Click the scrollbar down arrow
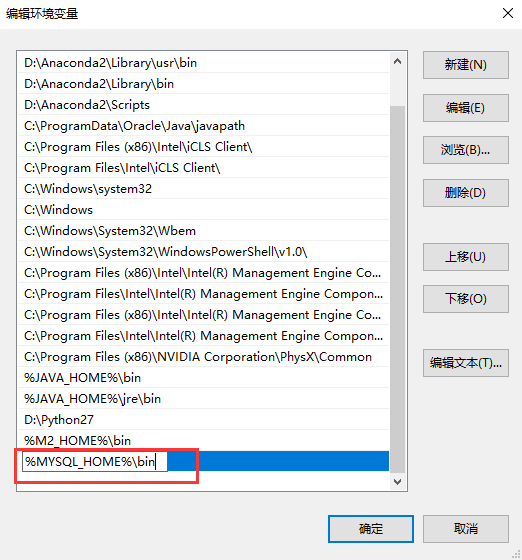The image size is (522, 560). 397,482
